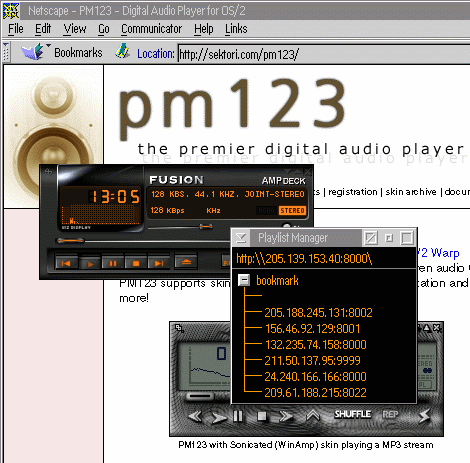The width and height of the screenshot is (470, 463).
Task: Click the Sonicated skin play arrow icon
Action: pos(218,417)
